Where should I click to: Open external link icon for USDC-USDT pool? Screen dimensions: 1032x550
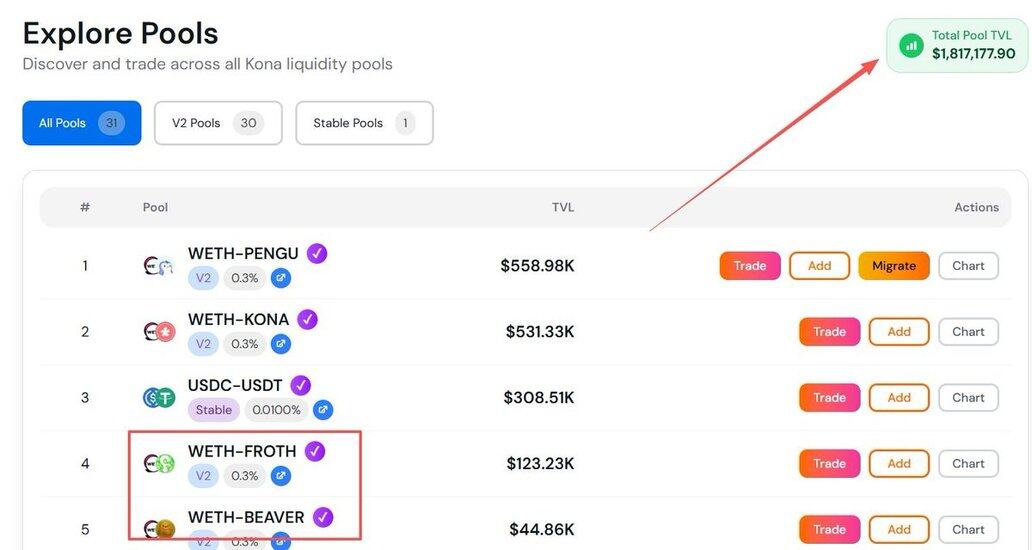[x=322, y=410]
